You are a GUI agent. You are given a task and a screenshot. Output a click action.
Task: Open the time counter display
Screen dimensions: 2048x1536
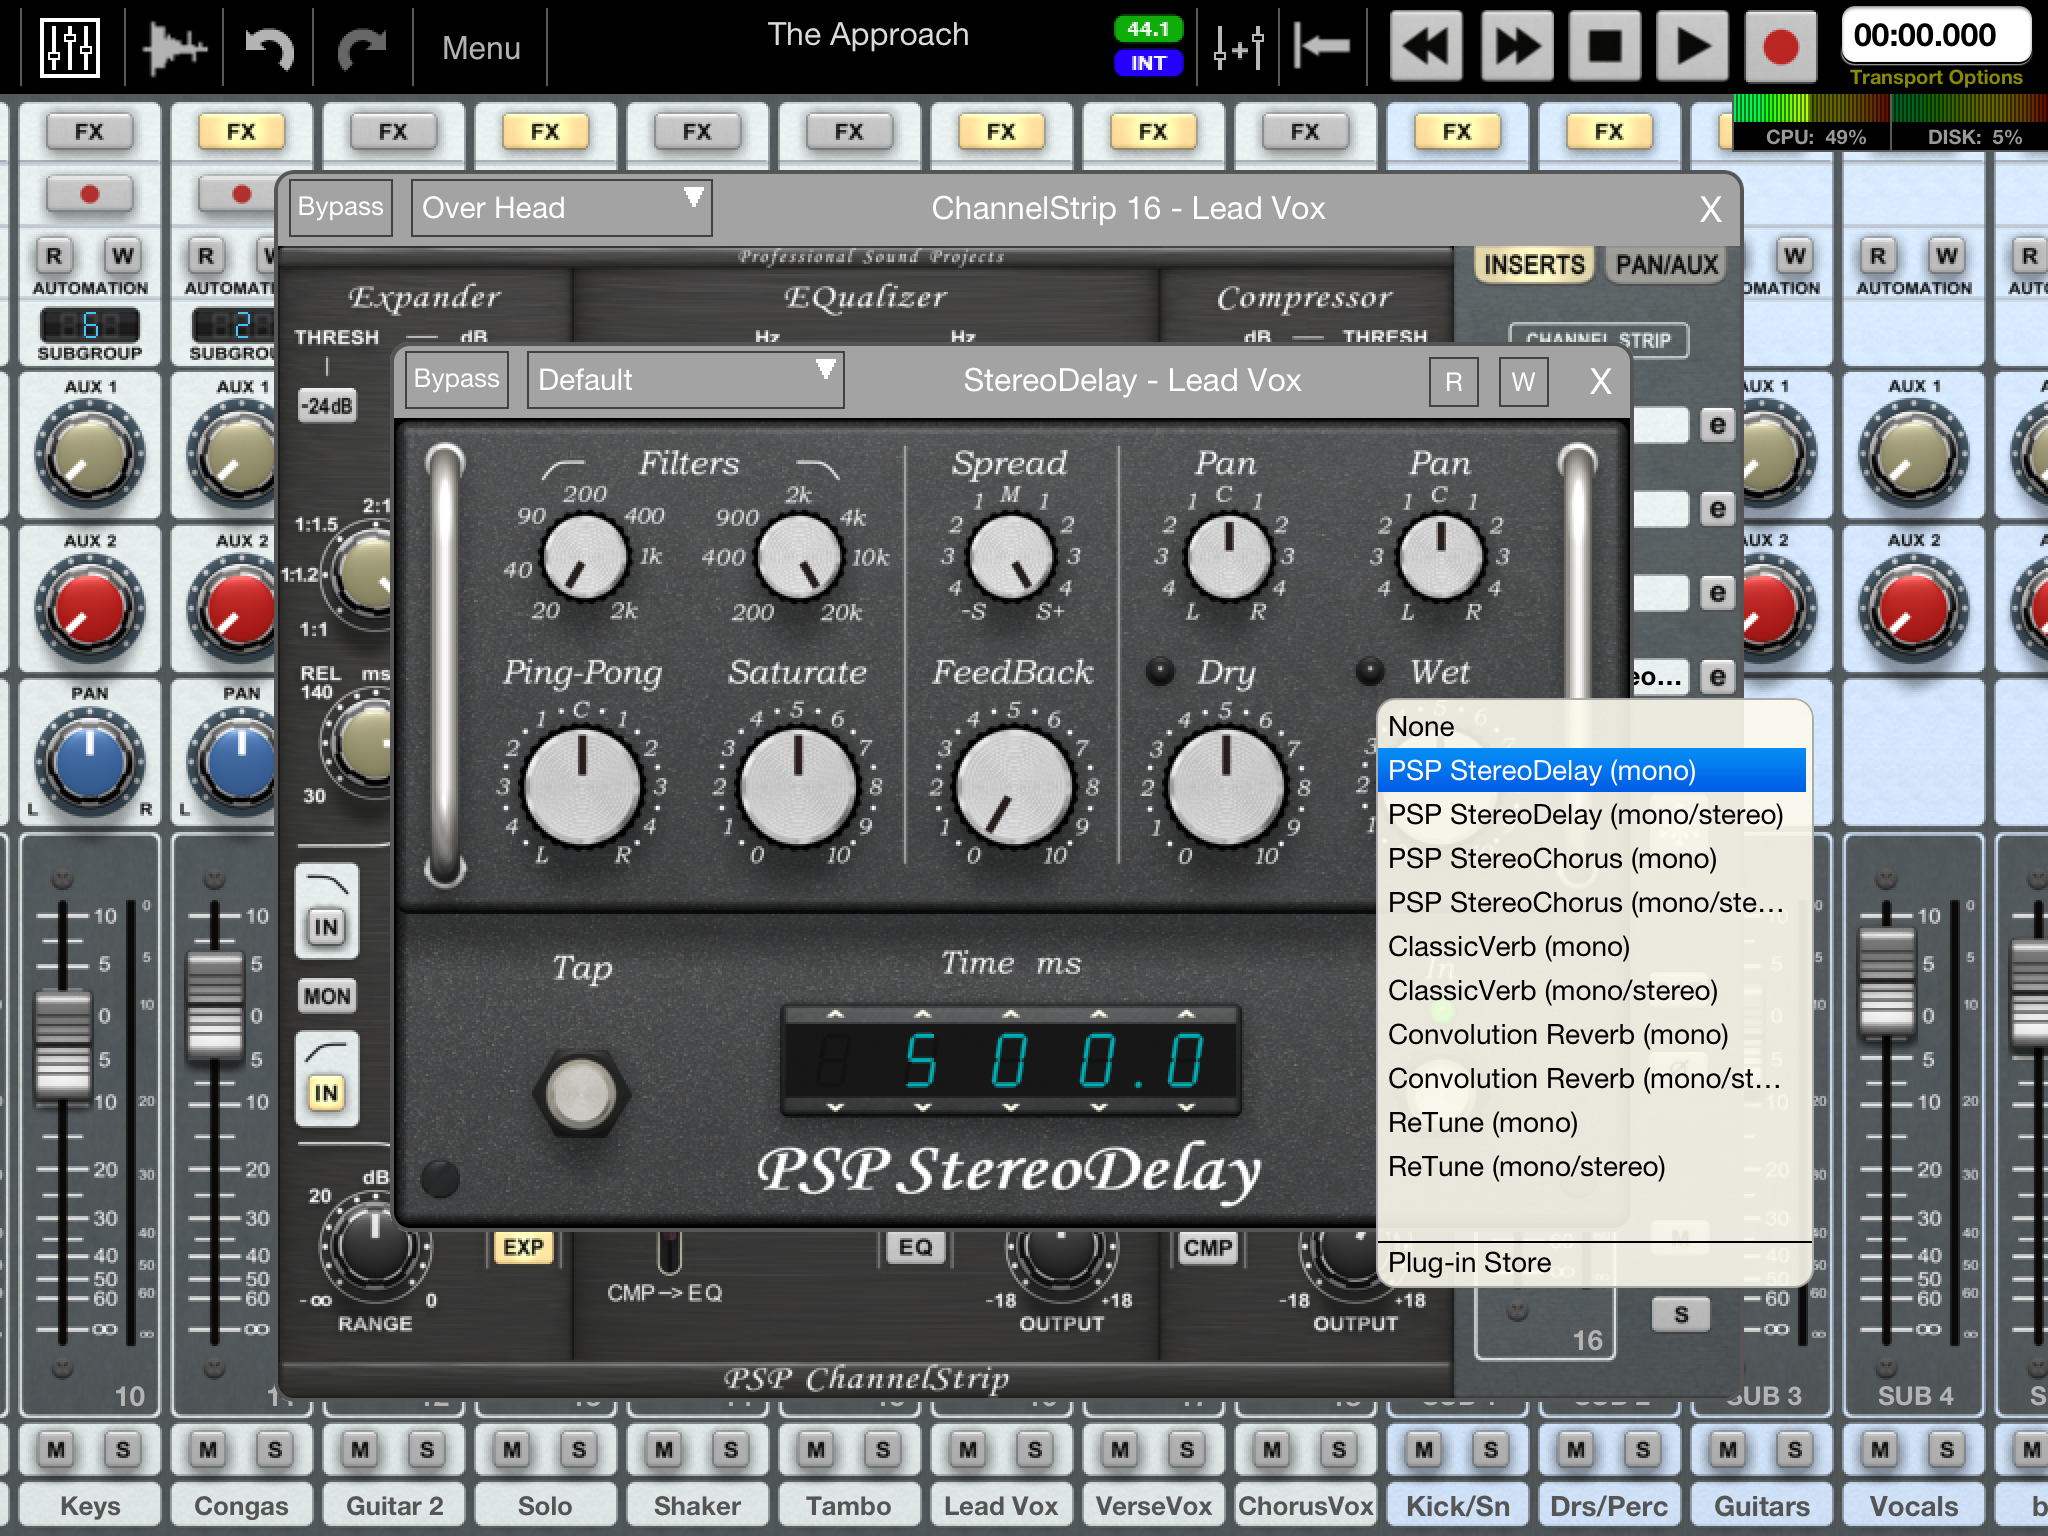pos(1935,36)
